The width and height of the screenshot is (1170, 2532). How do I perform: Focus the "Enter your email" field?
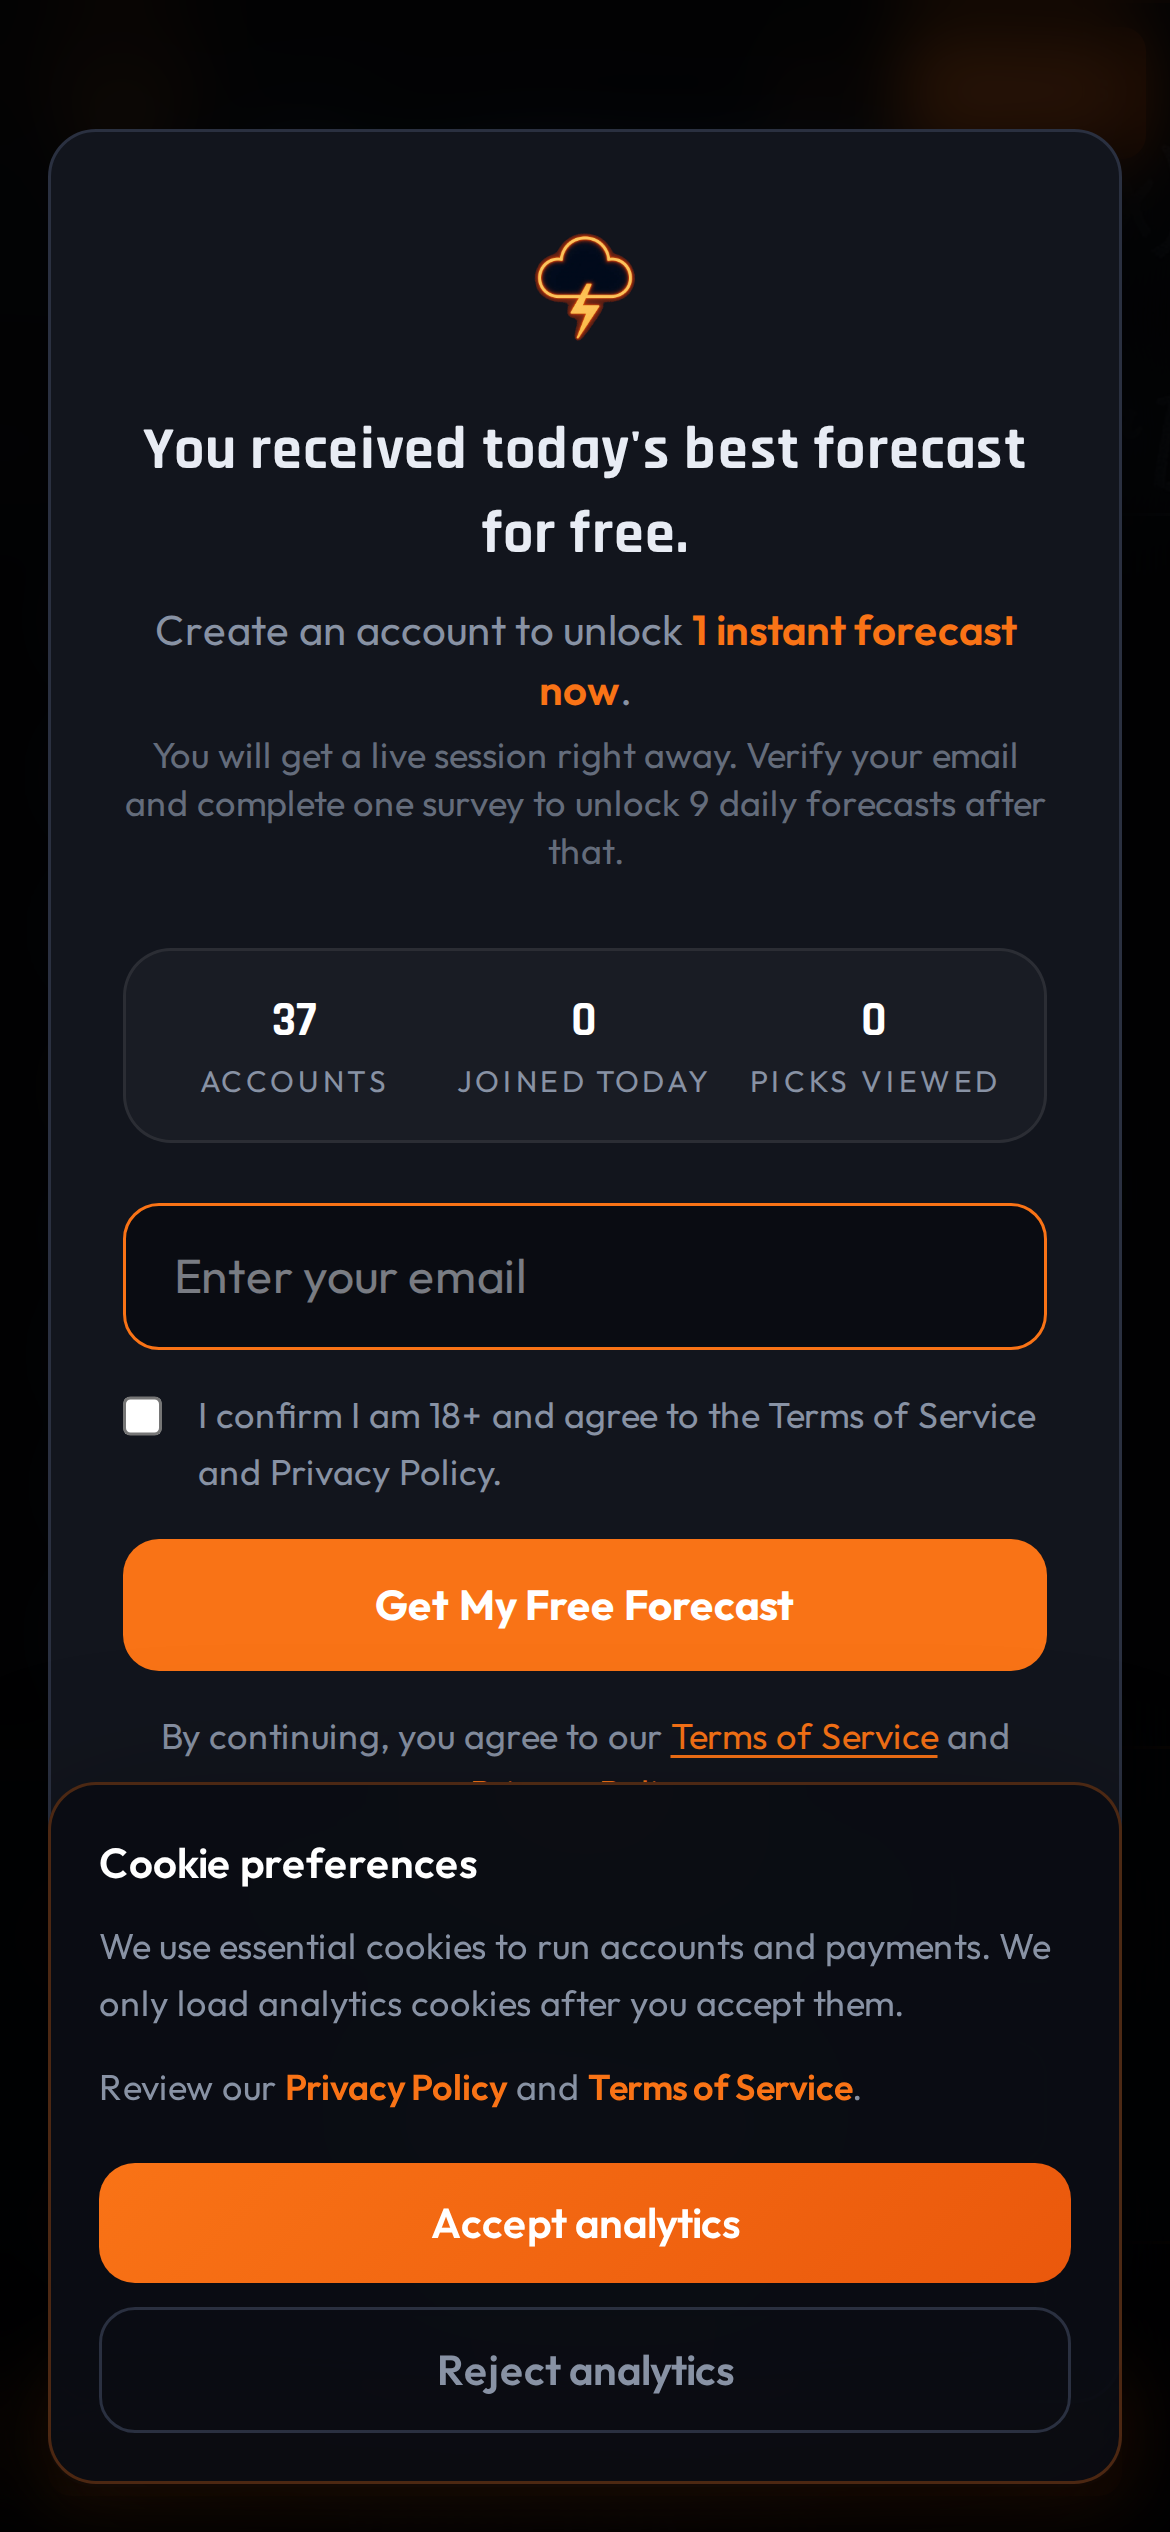585,1276
